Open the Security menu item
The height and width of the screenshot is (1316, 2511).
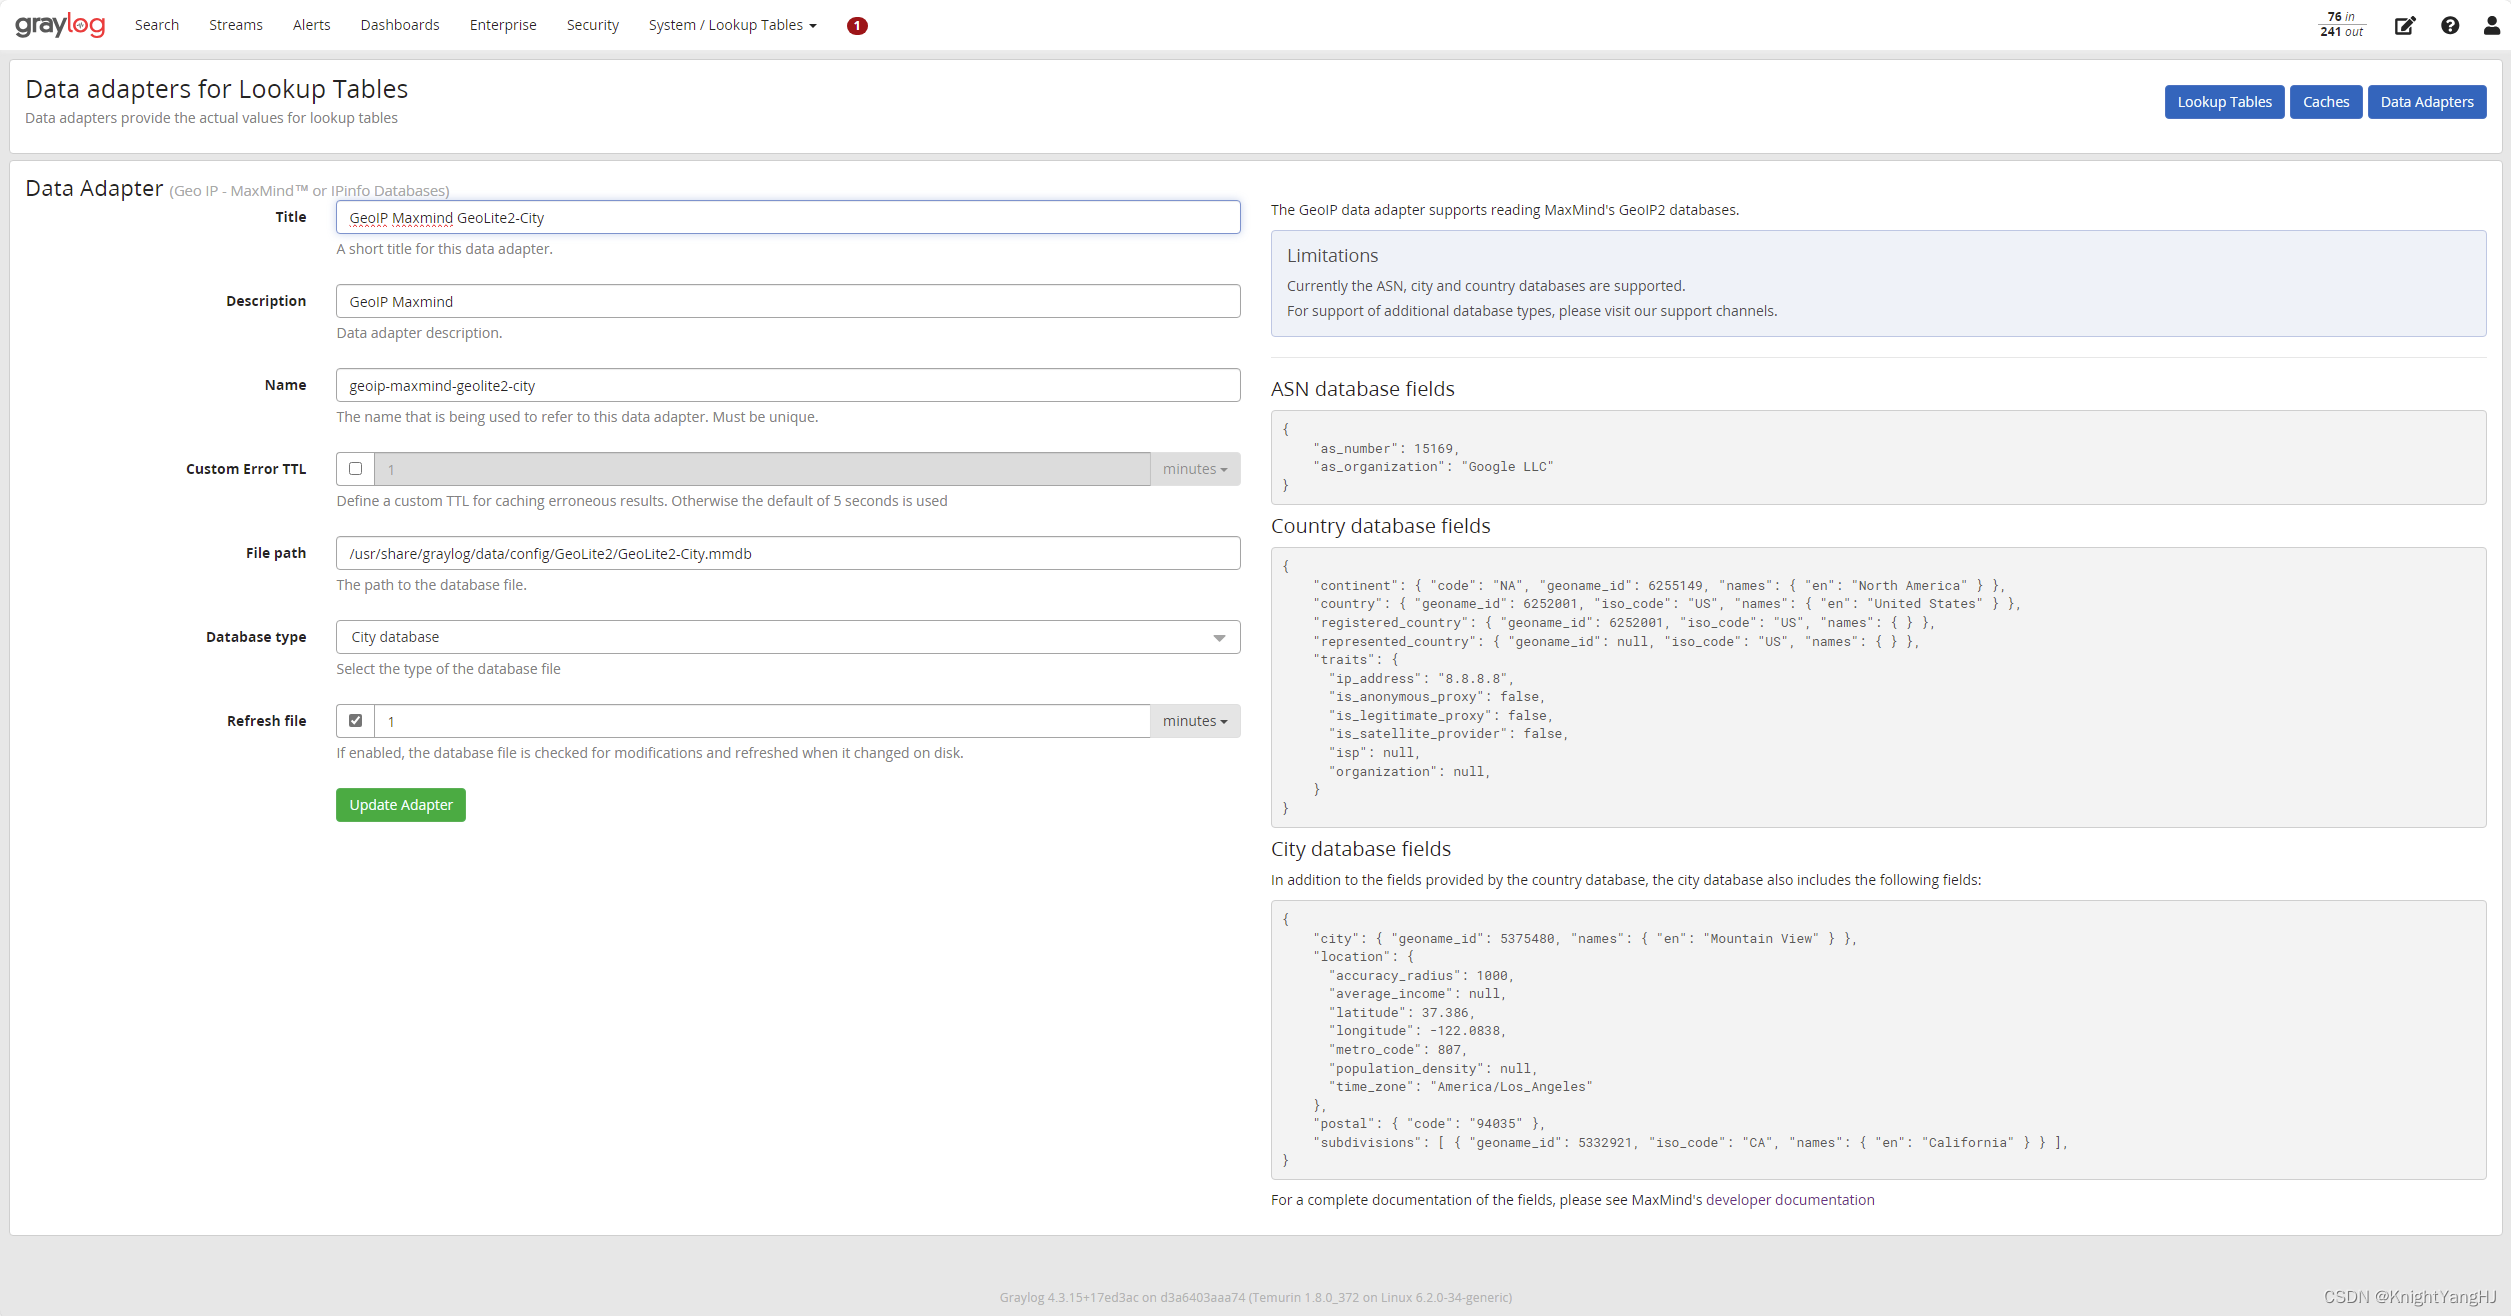[593, 25]
